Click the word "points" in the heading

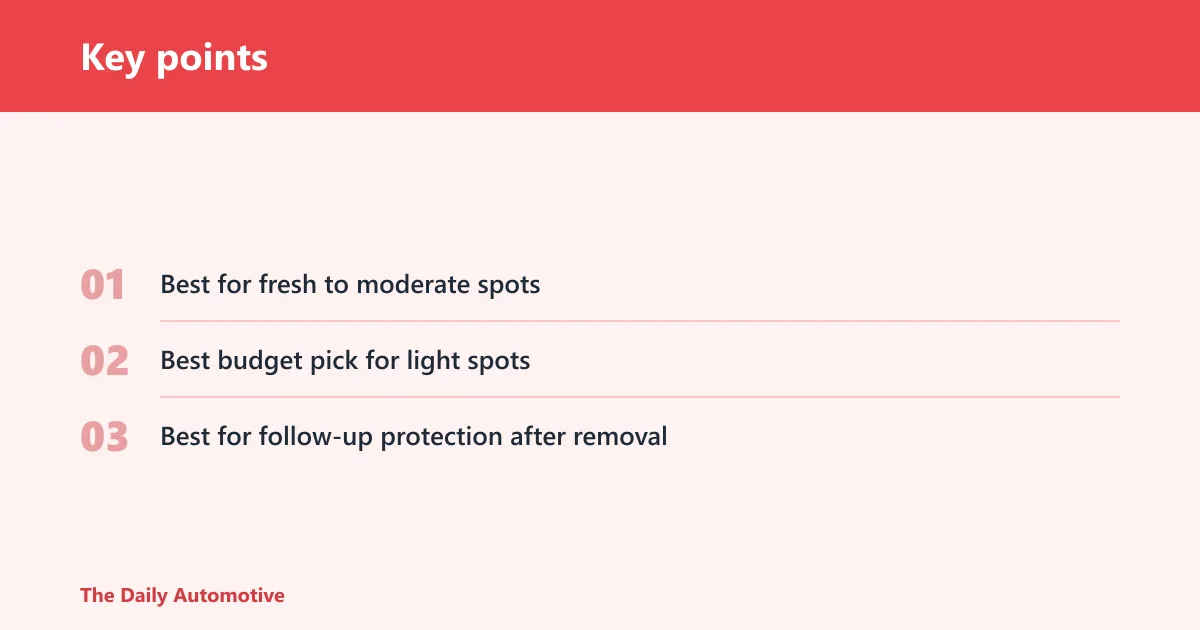[213, 60]
